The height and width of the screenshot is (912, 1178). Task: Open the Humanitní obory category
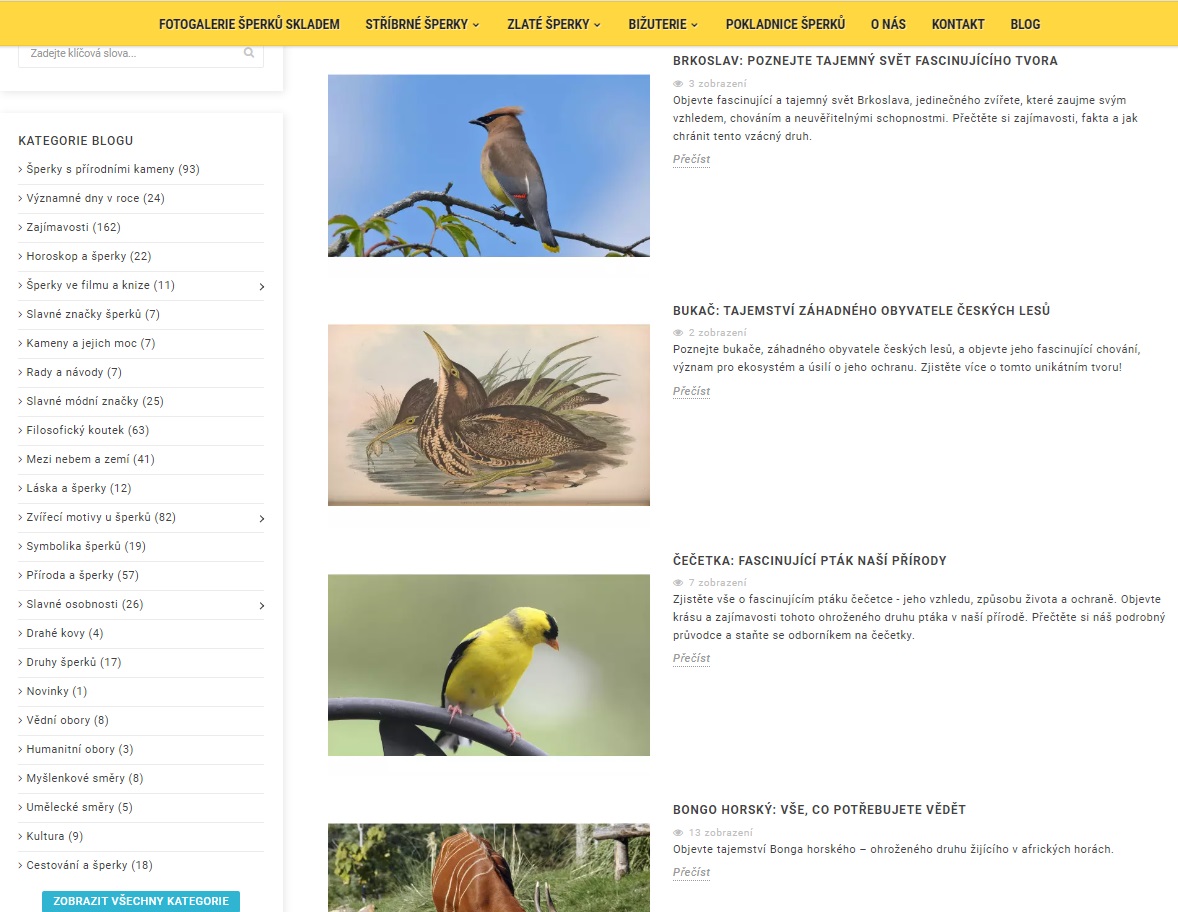pos(80,749)
